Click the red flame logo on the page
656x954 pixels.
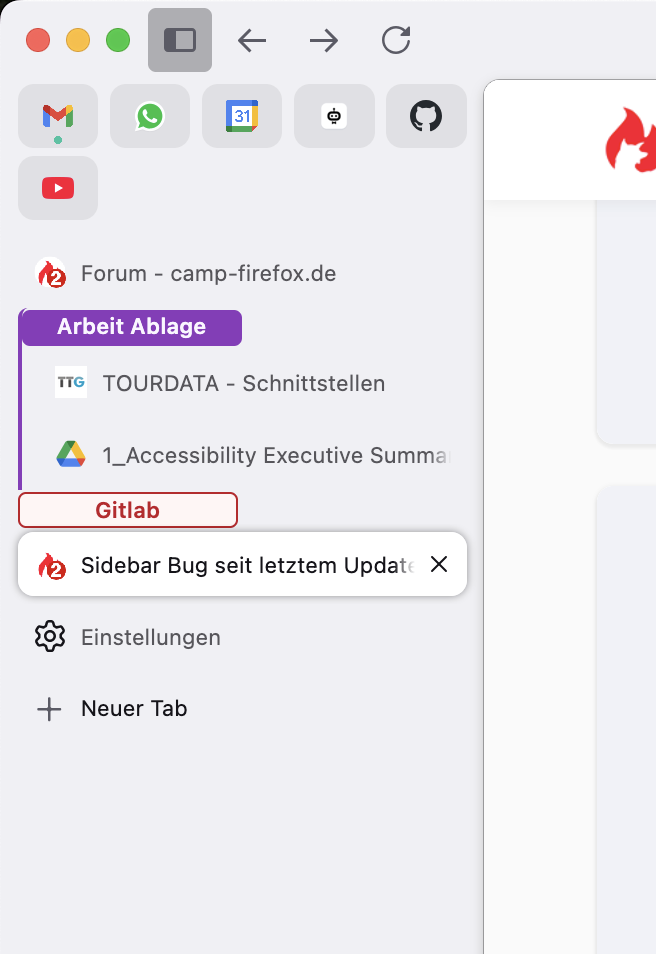(630, 142)
